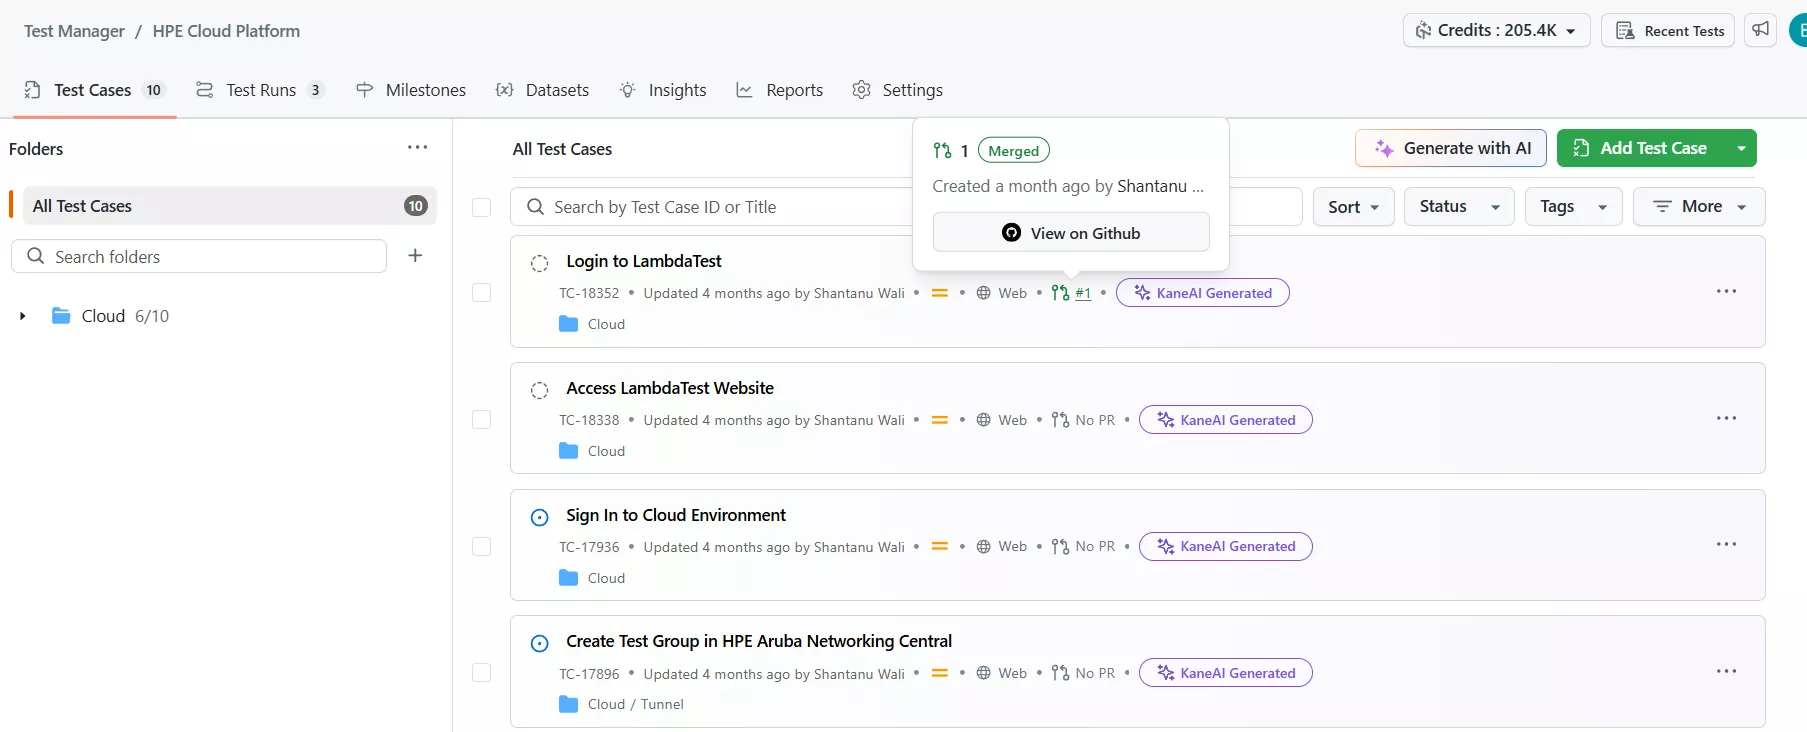The image size is (1807, 732).
Task: Open the More filters dropdown
Action: 1698,207
